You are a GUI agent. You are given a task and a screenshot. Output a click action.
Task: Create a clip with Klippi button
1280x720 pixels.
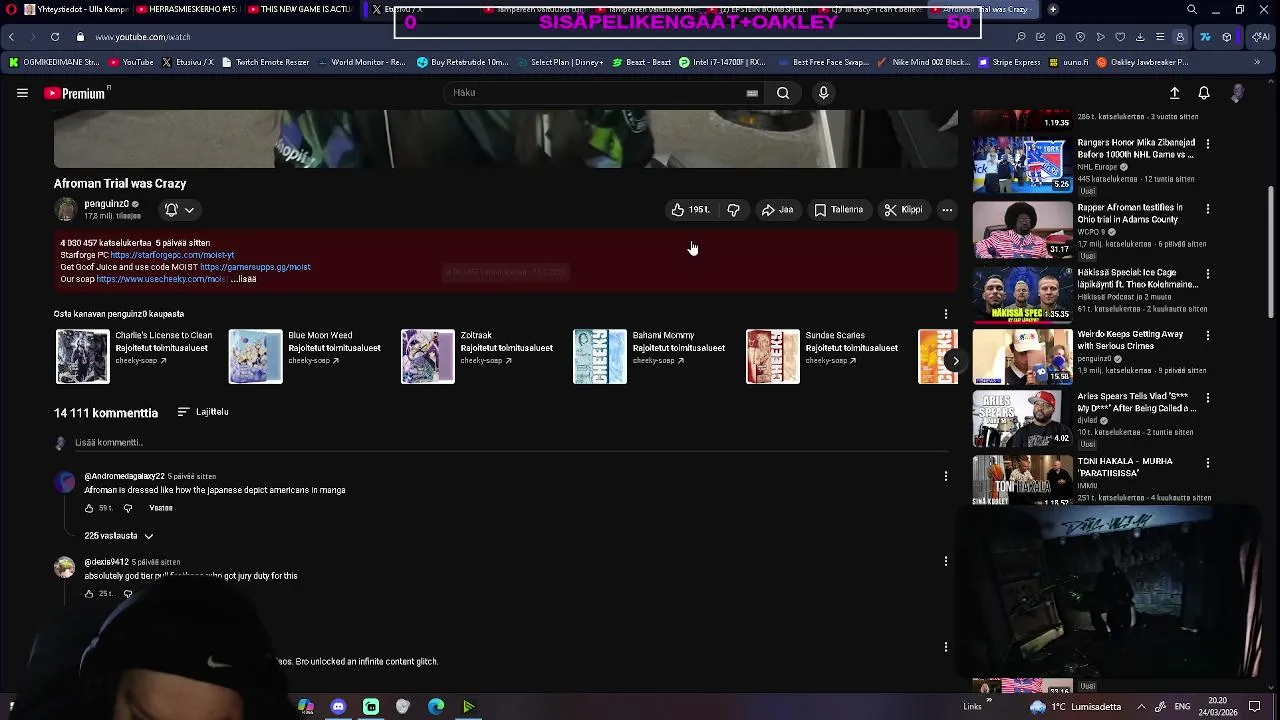tap(903, 210)
